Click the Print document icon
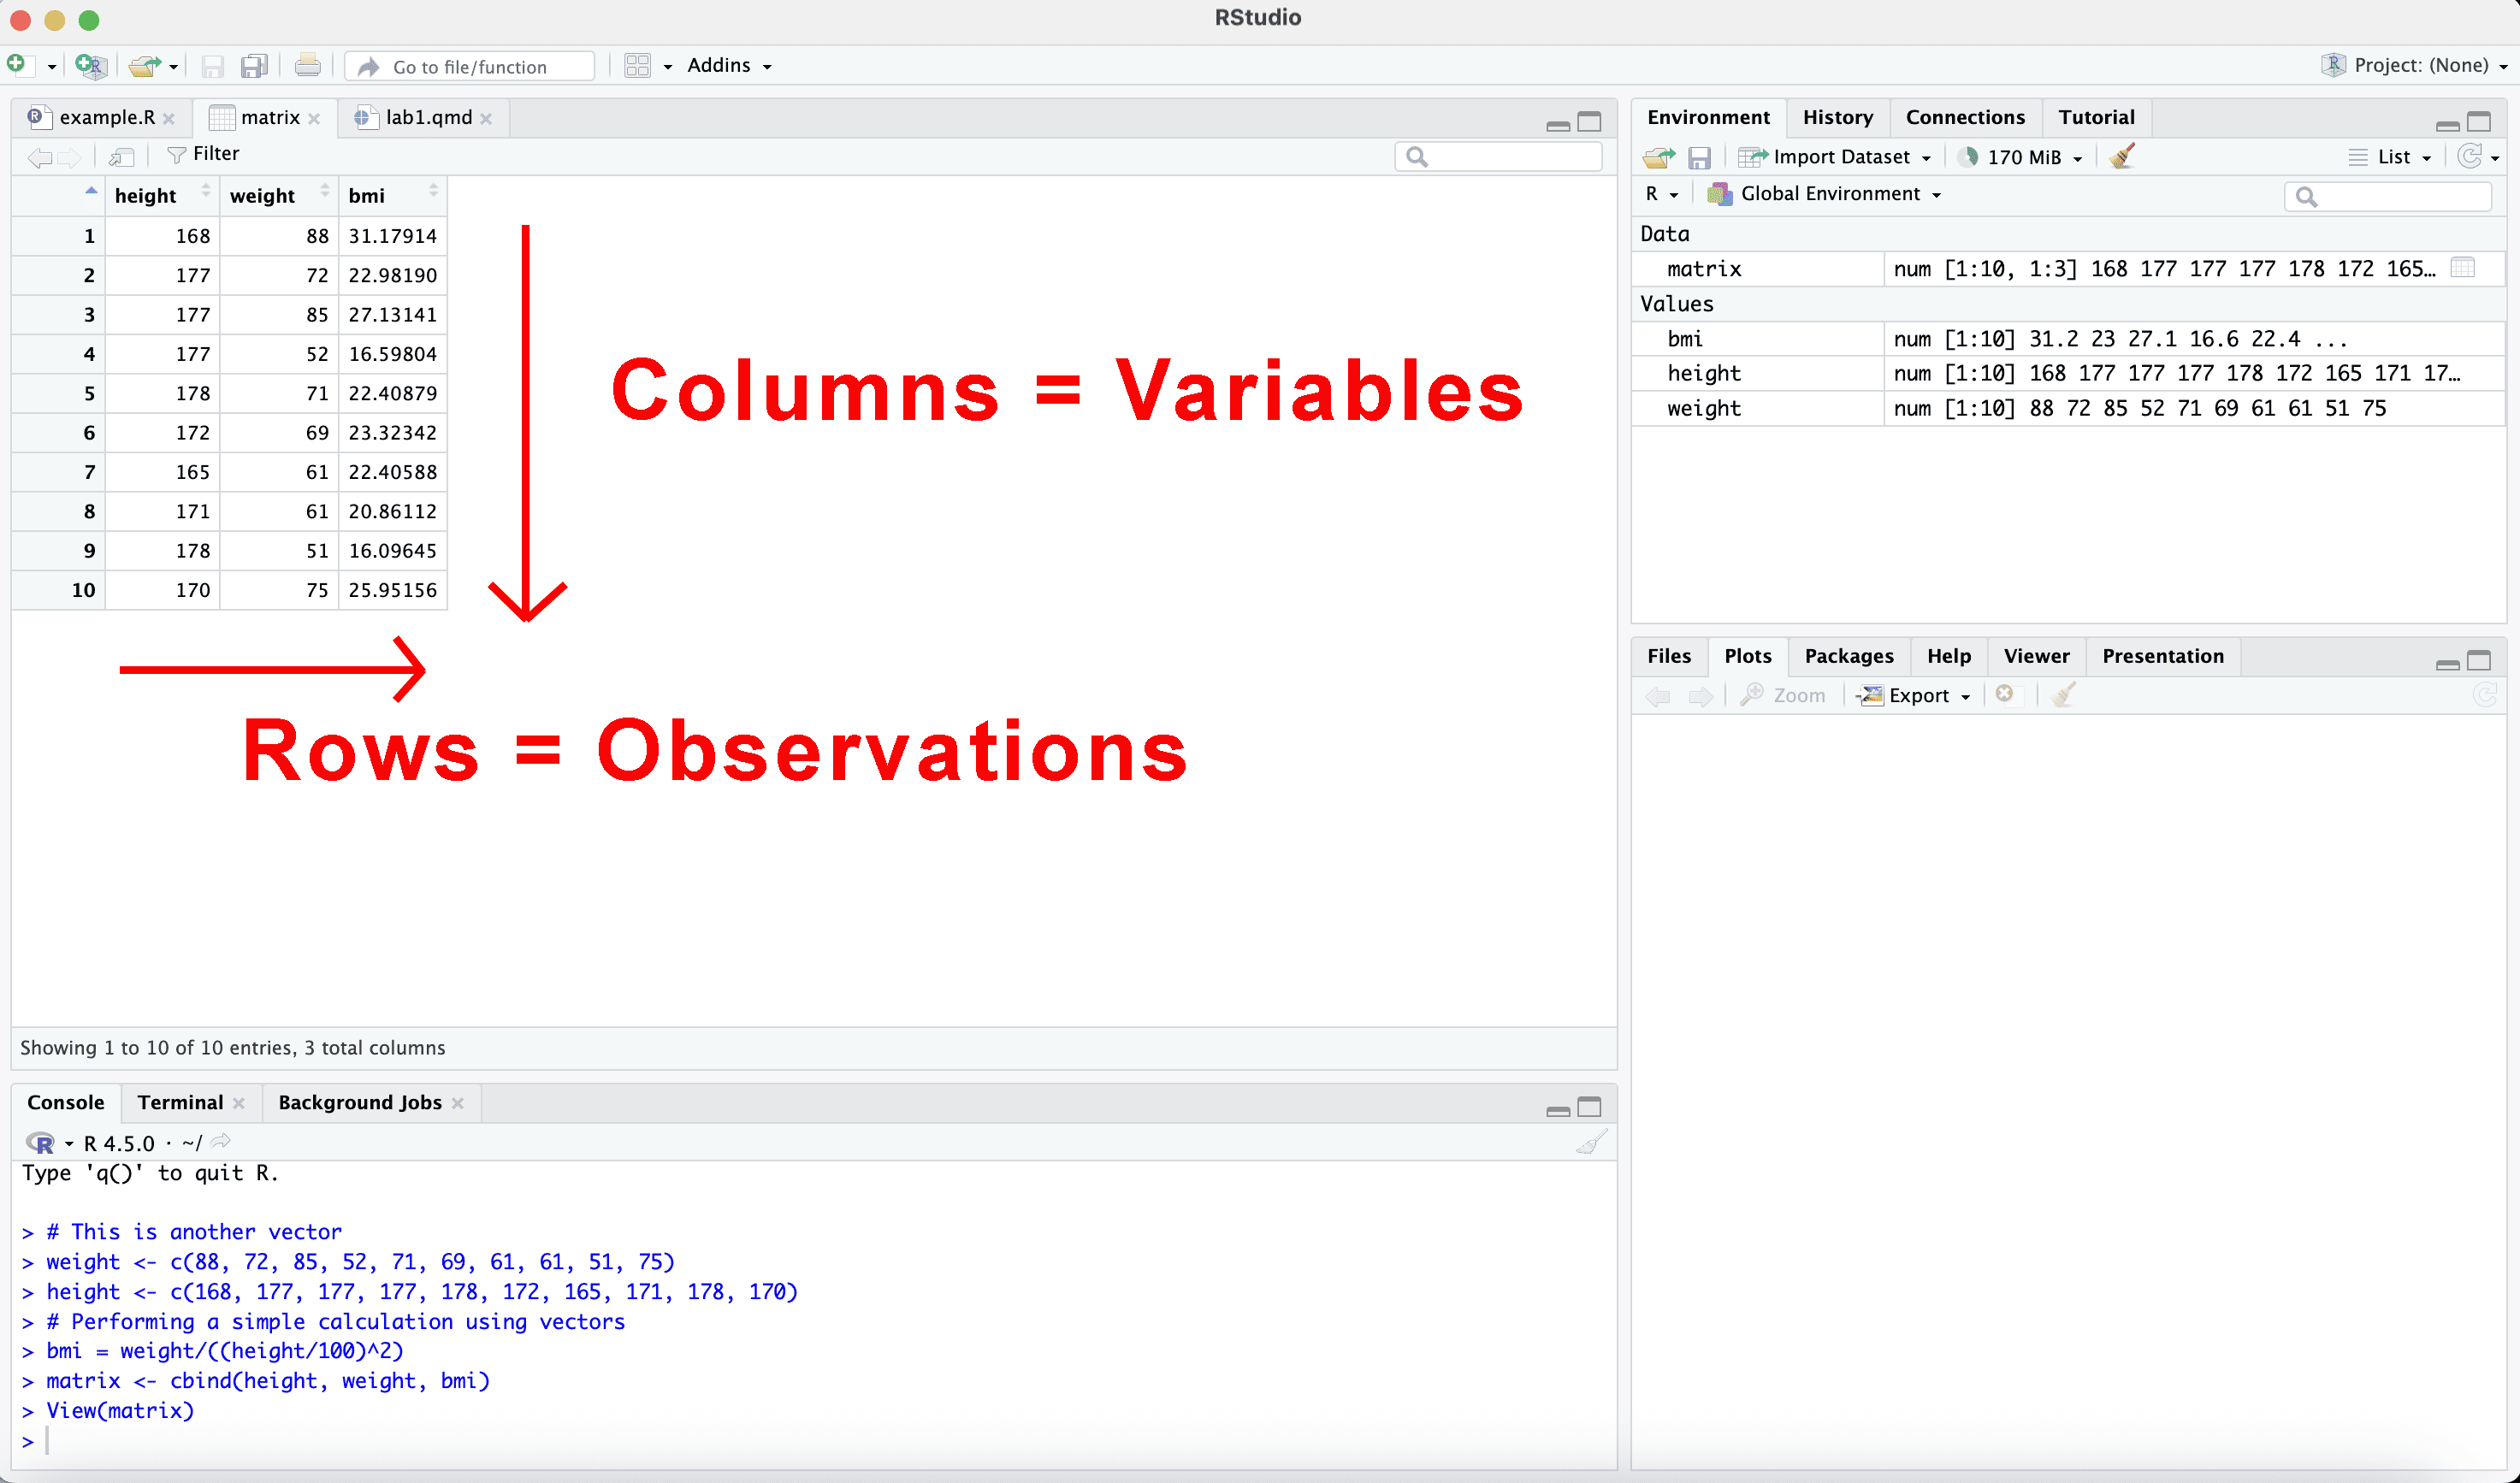Viewport: 2520px width, 1483px height. coord(308,66)
